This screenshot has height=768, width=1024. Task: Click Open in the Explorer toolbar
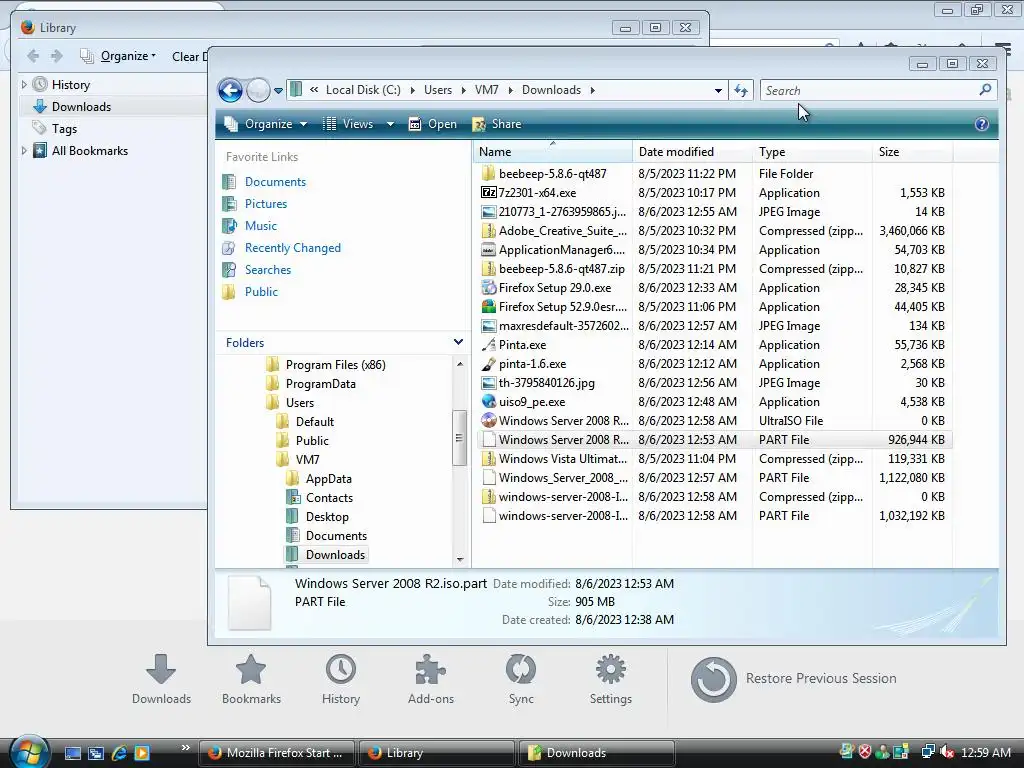[432, 124]
